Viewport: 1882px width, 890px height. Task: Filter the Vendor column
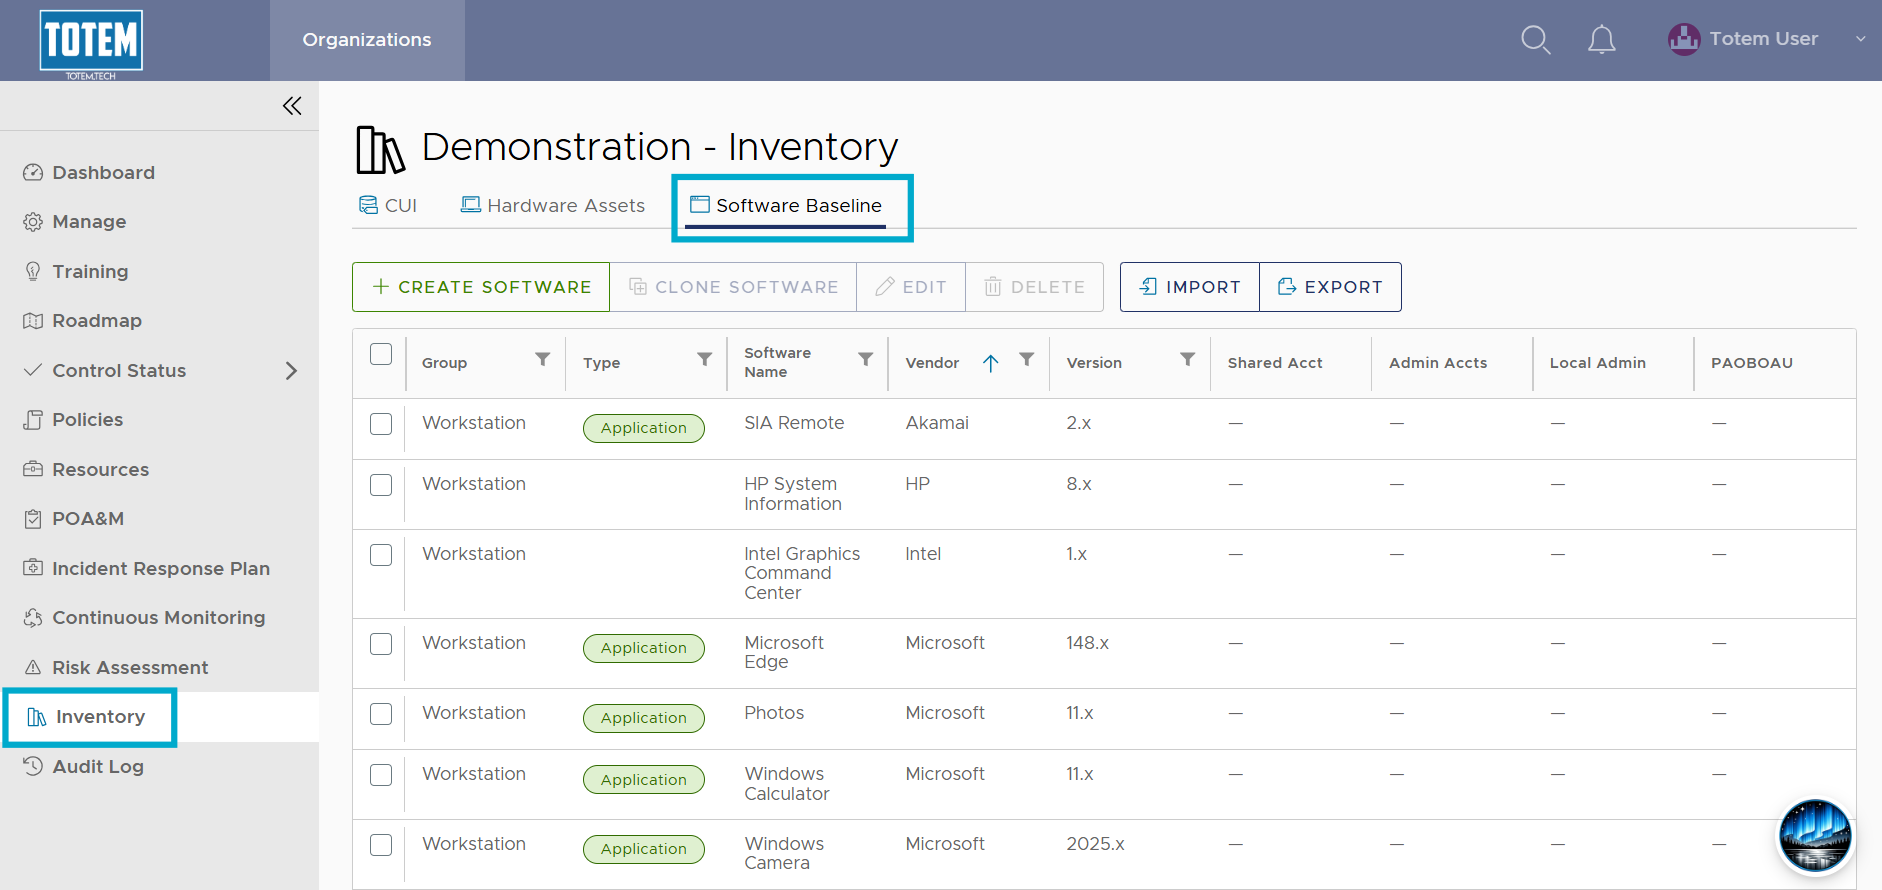(x=1026, y=359)
